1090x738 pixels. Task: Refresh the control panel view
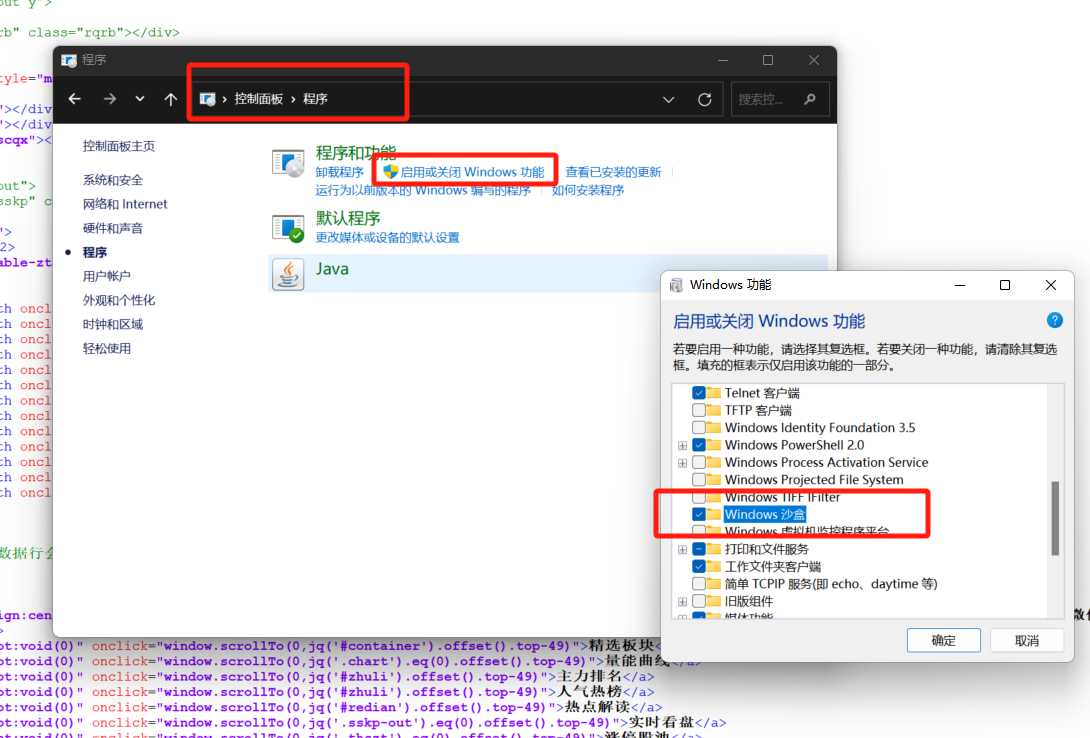pos(704,99)
